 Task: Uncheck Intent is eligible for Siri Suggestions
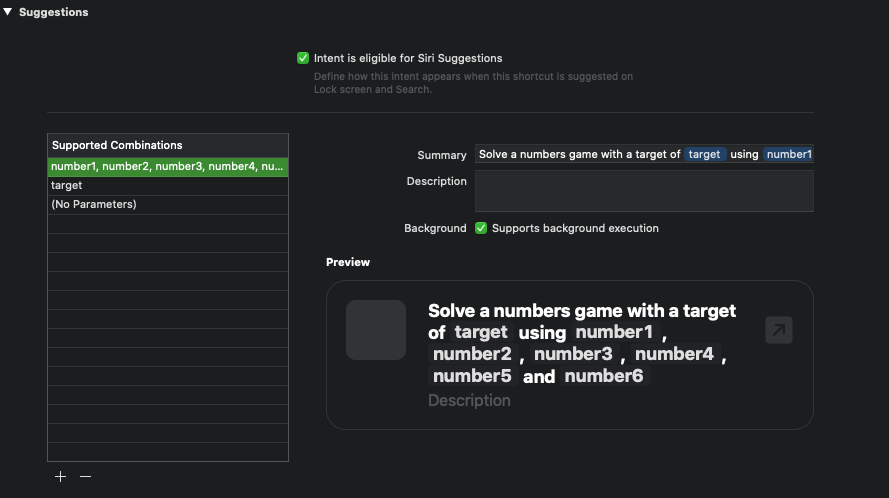[303, 58]
